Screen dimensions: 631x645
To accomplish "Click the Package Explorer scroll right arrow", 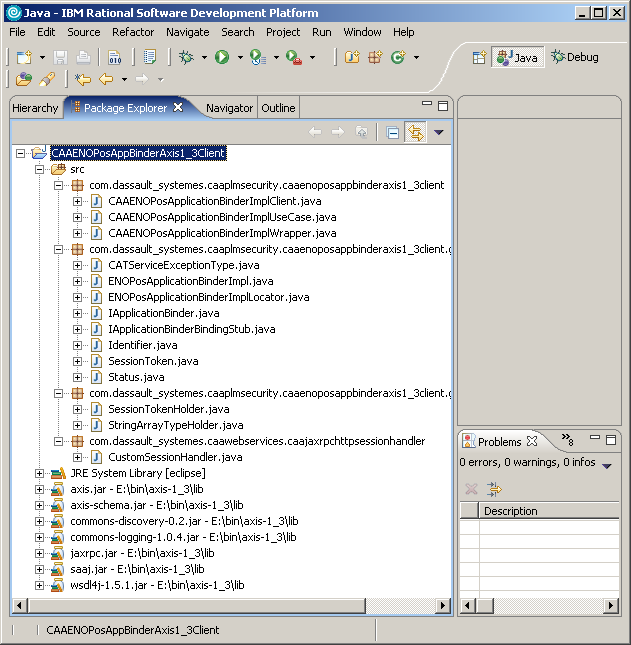I will (443, 606).
